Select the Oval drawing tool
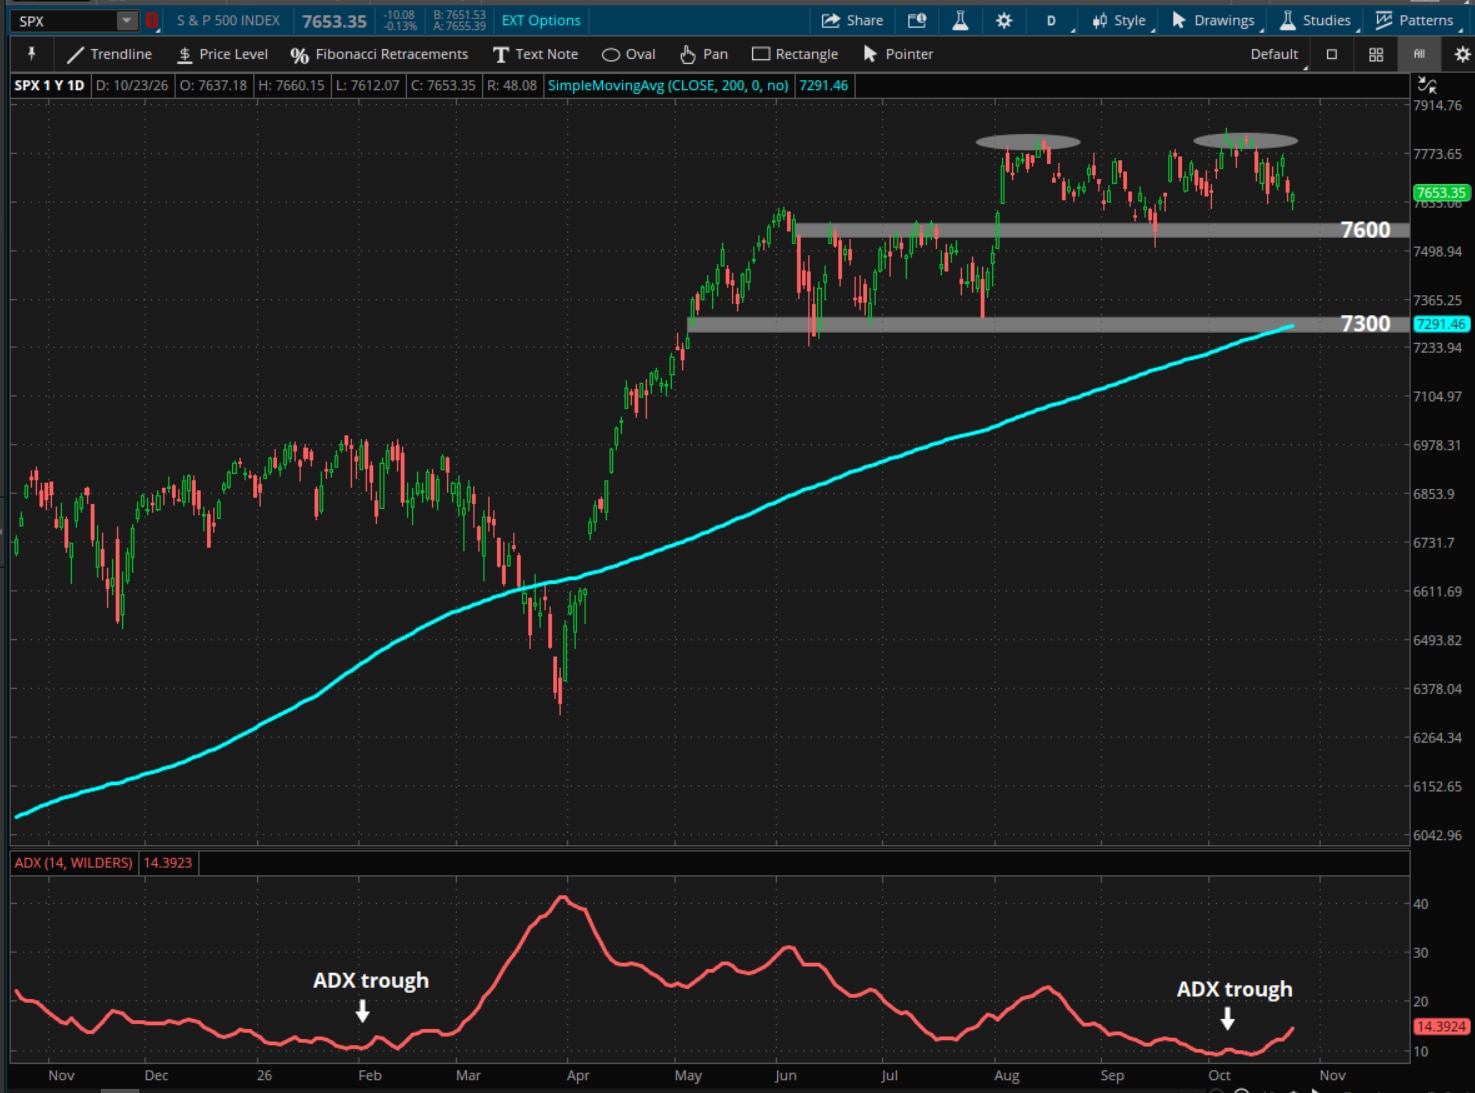This screenshot has width=1475, height=1093. click(629, 54)
